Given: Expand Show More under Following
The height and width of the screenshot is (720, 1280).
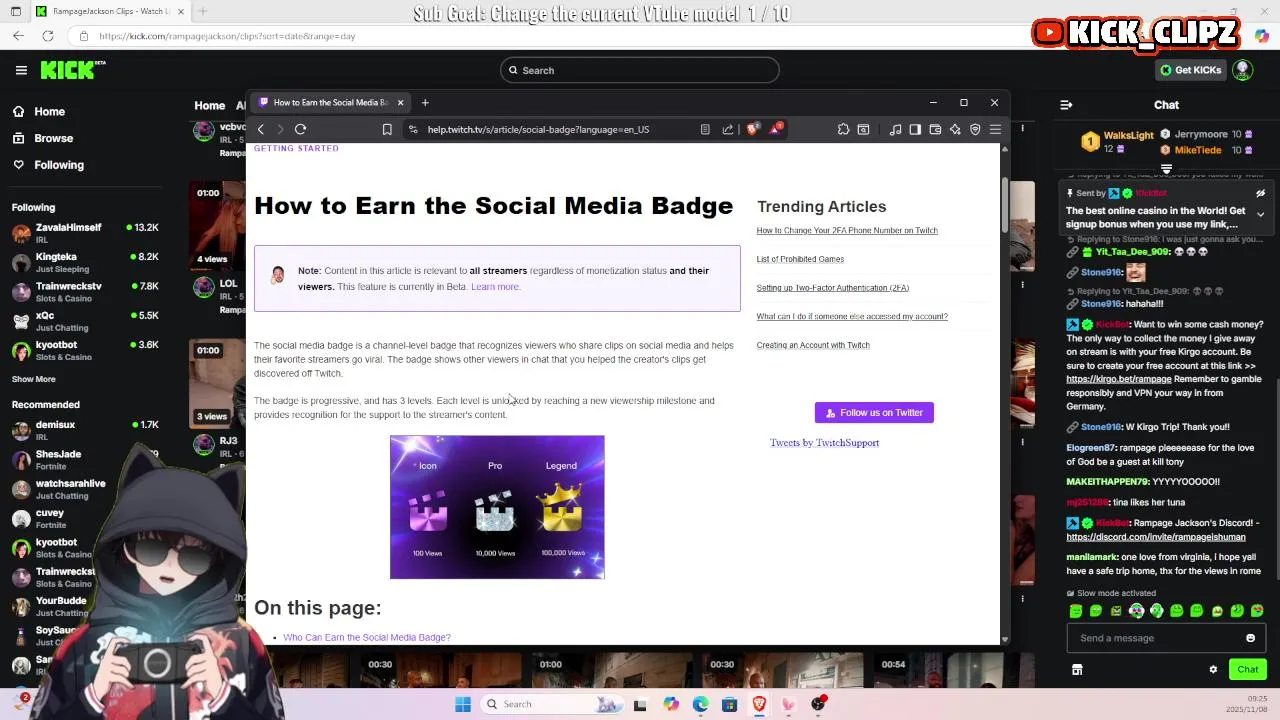Looking at the screenshot, I should pos(34,379).
